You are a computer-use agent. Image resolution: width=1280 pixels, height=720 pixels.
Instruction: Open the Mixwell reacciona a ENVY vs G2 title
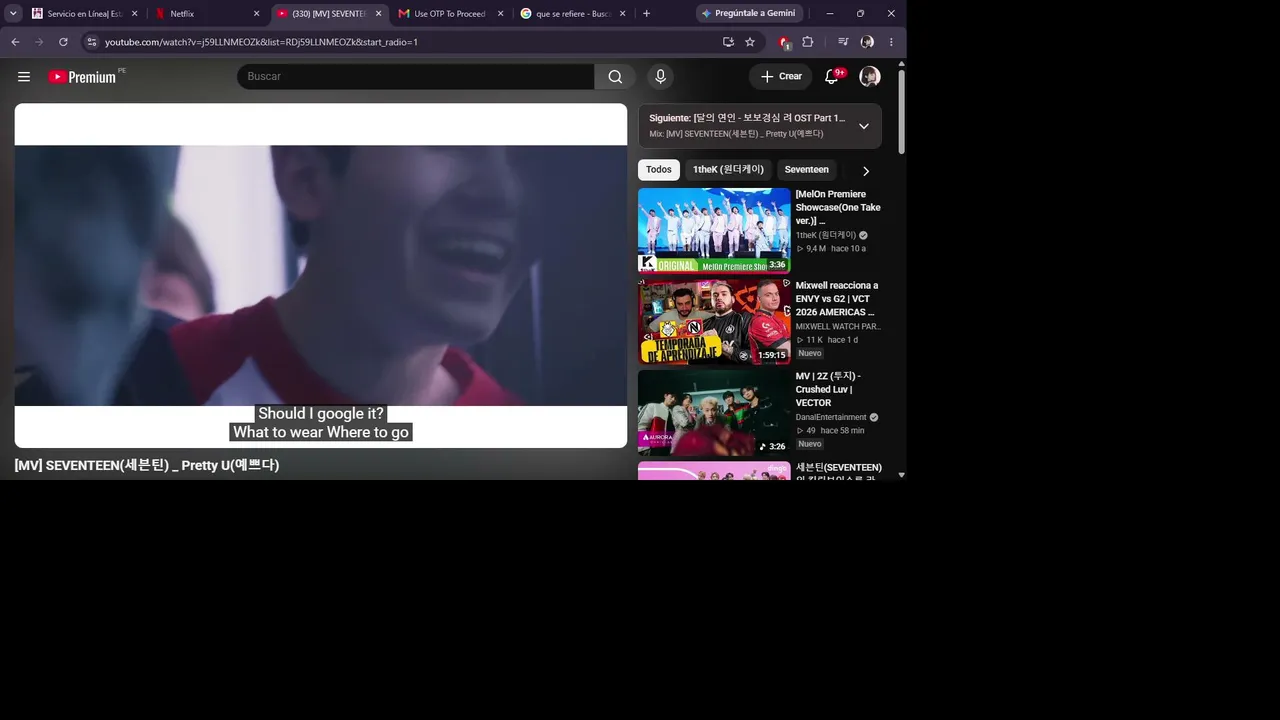(x=837, y=299)
